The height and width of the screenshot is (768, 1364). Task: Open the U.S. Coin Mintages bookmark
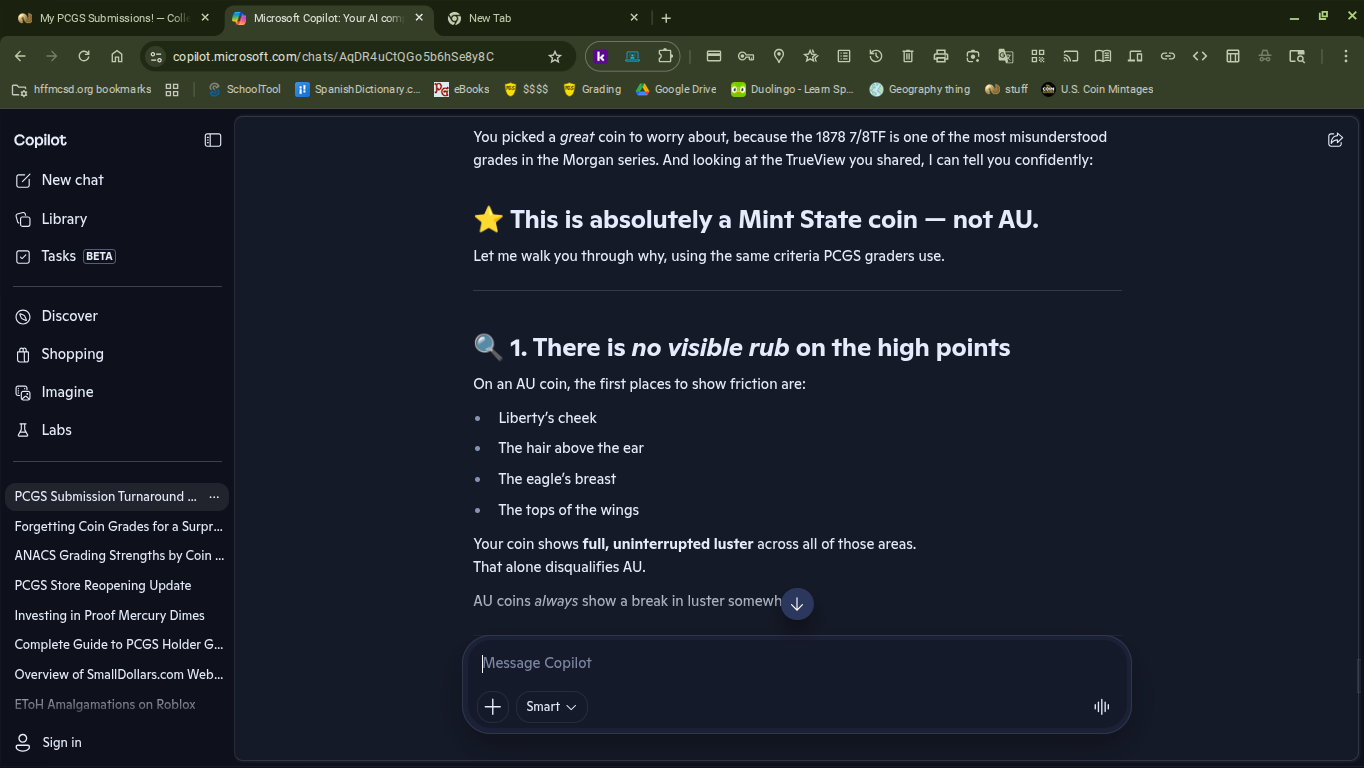[1097, 89]
